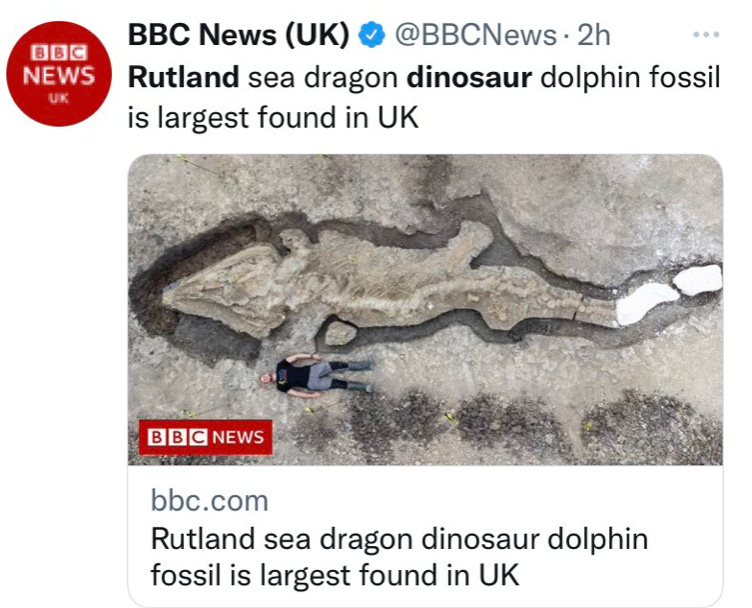The width and height of the screenshot is (752, 608).
Task: Click the white plaster patches at the tail
Action: (x=669, y=293)
